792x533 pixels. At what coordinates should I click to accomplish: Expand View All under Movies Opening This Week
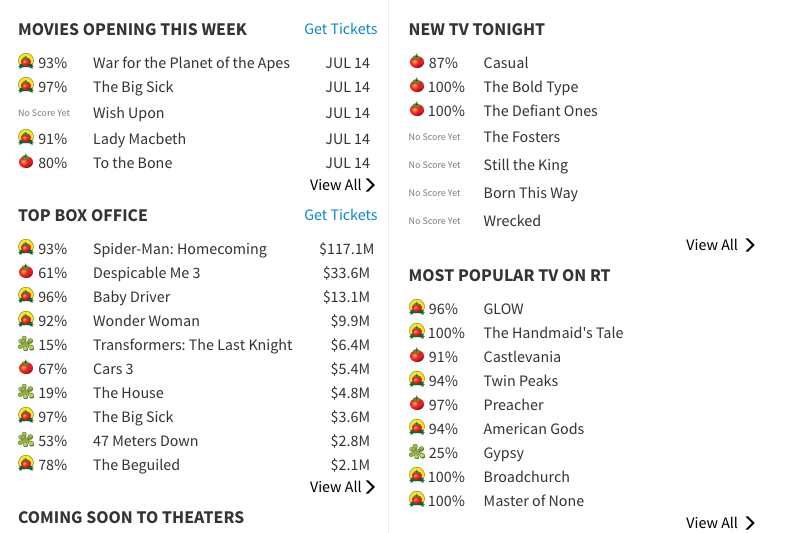pyautogui.click(x=342, y=185)
